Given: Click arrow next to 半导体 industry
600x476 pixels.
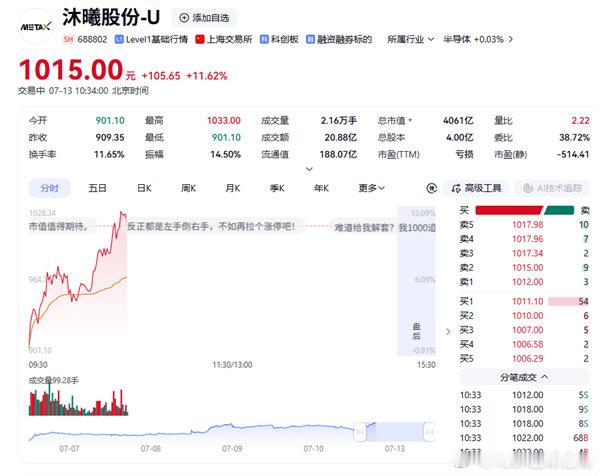Looking at the screenshot, I should (510, 39).
